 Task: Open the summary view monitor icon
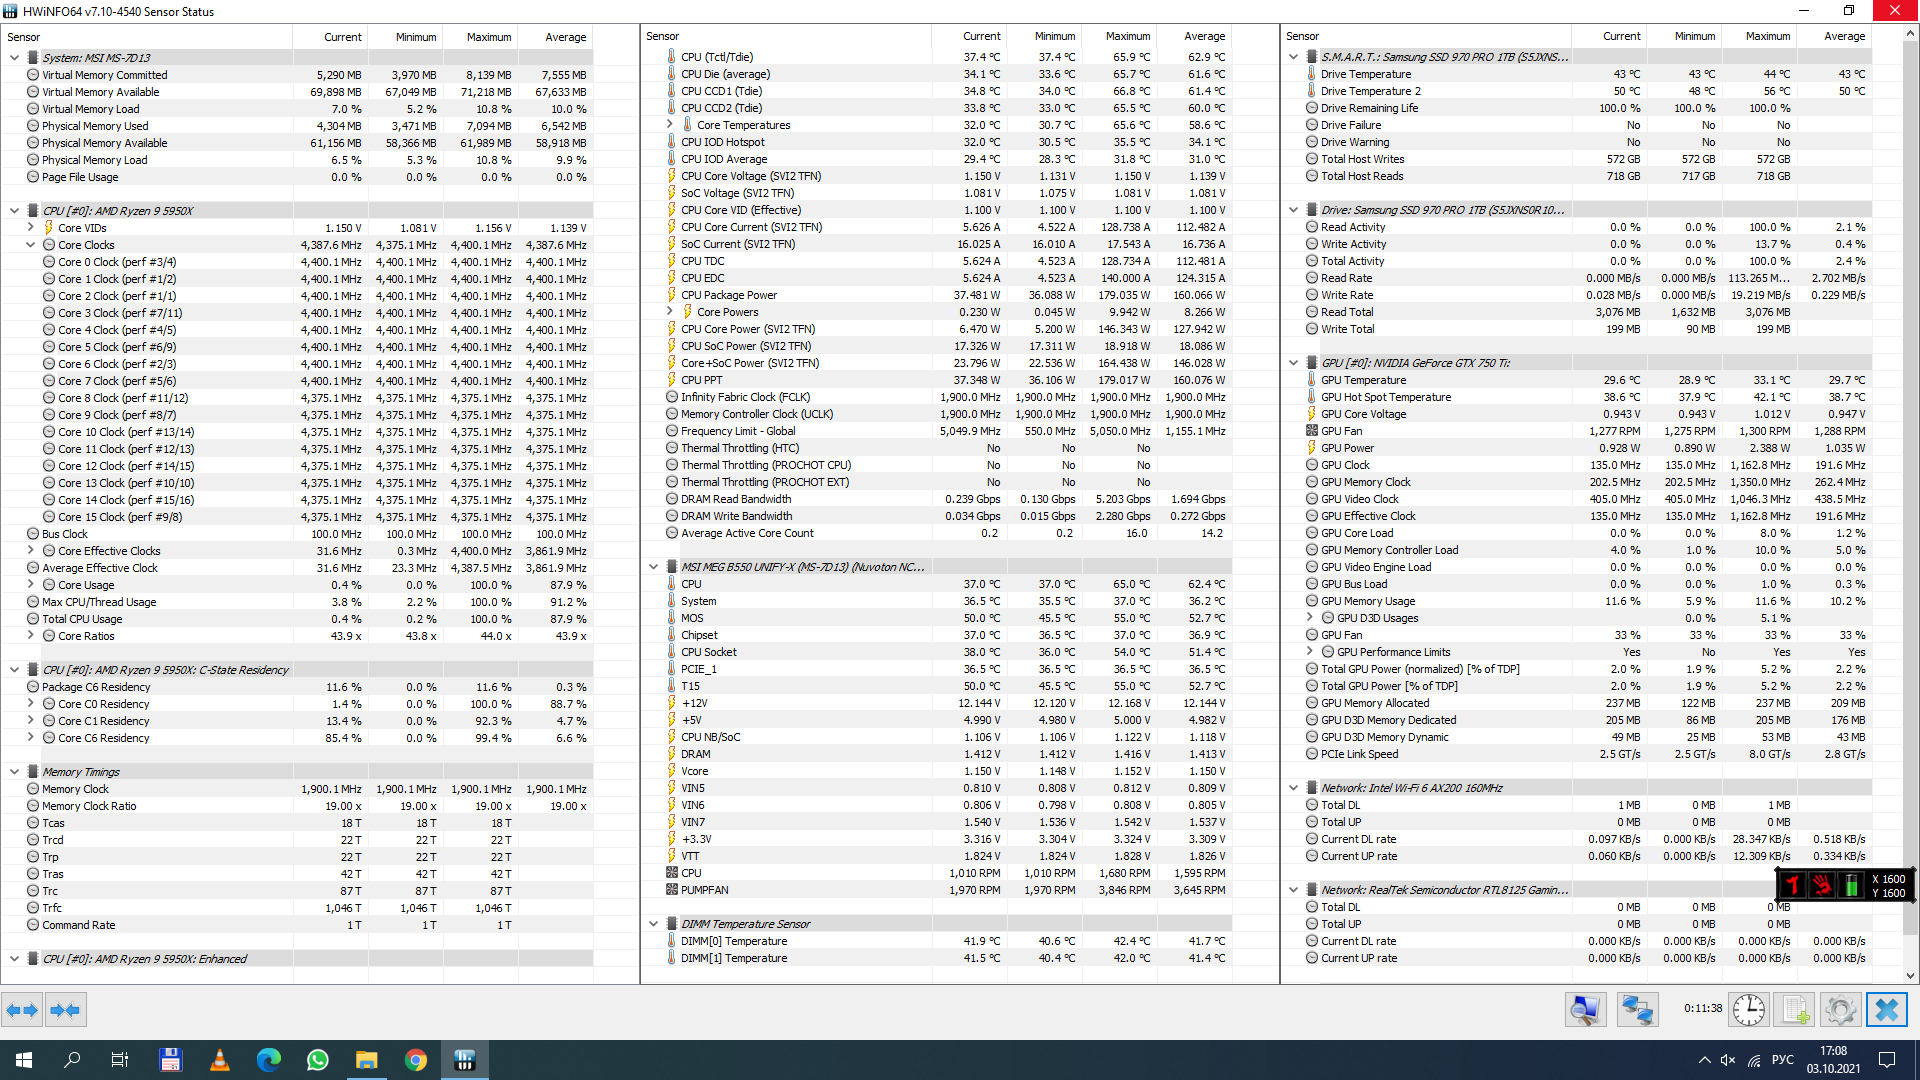[x=1585, y=1010]
